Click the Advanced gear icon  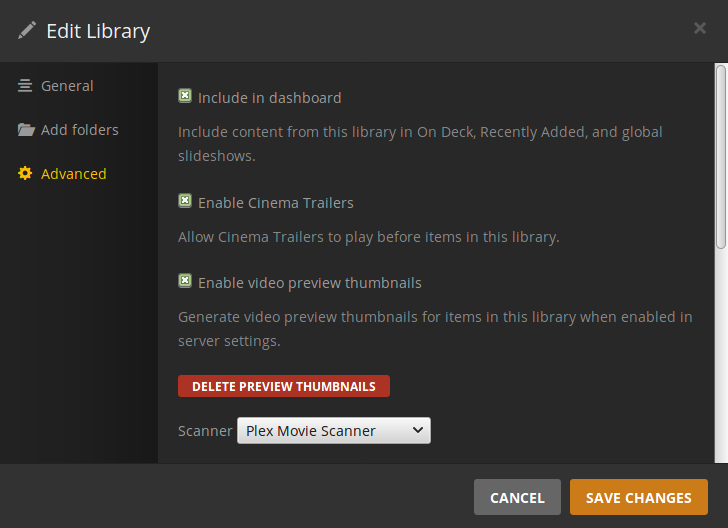25,174
